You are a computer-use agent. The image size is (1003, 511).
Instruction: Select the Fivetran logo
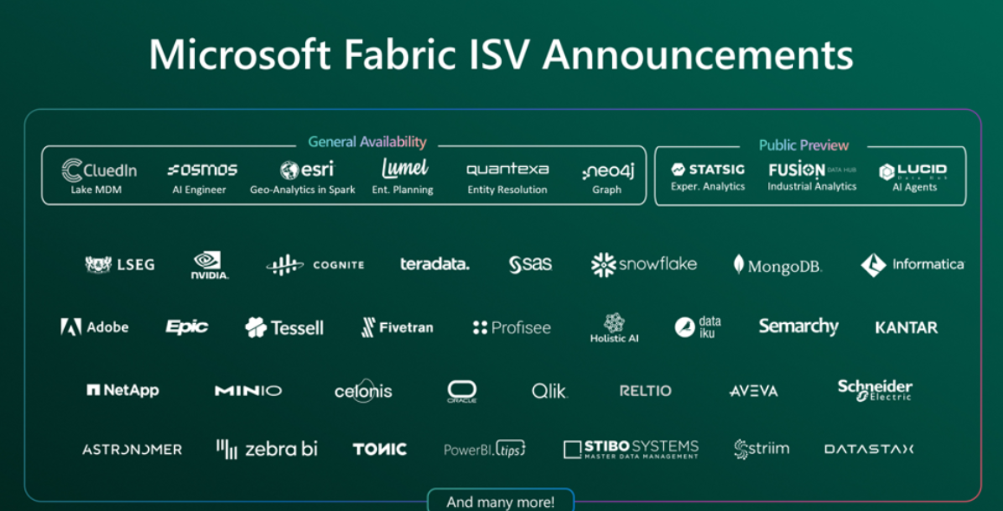click(x=397, y=327)
